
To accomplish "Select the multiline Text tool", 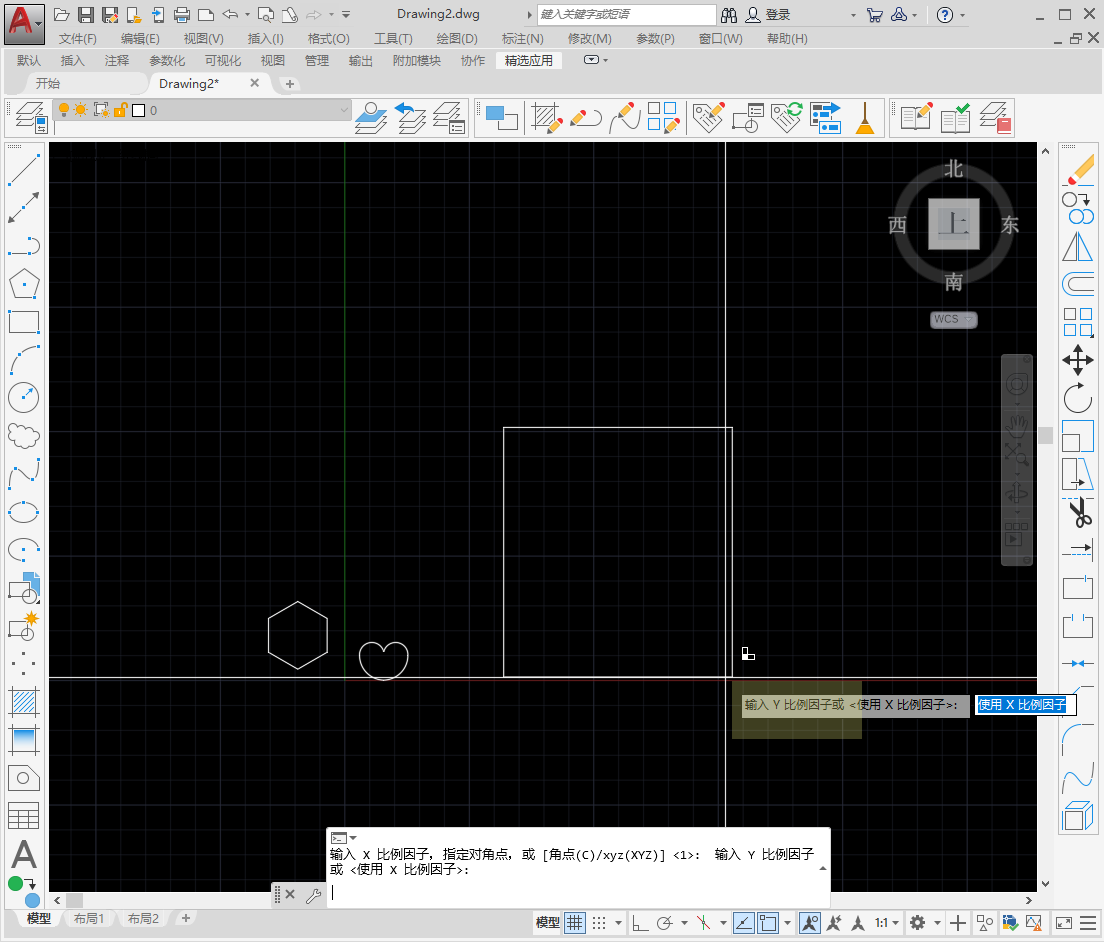I will pyautogui.click(x=24, y=855).
